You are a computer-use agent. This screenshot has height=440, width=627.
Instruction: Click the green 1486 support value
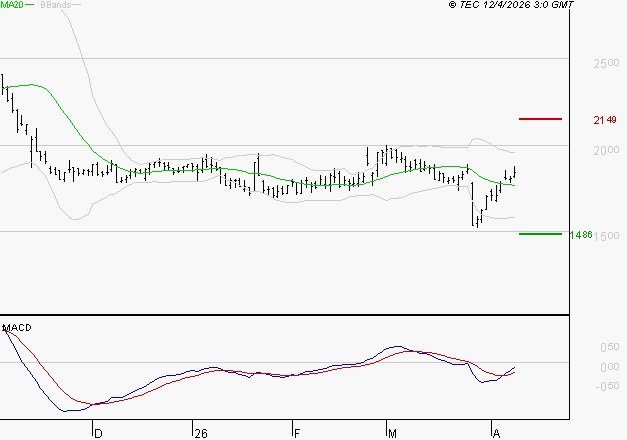click(x=581, y=235)
